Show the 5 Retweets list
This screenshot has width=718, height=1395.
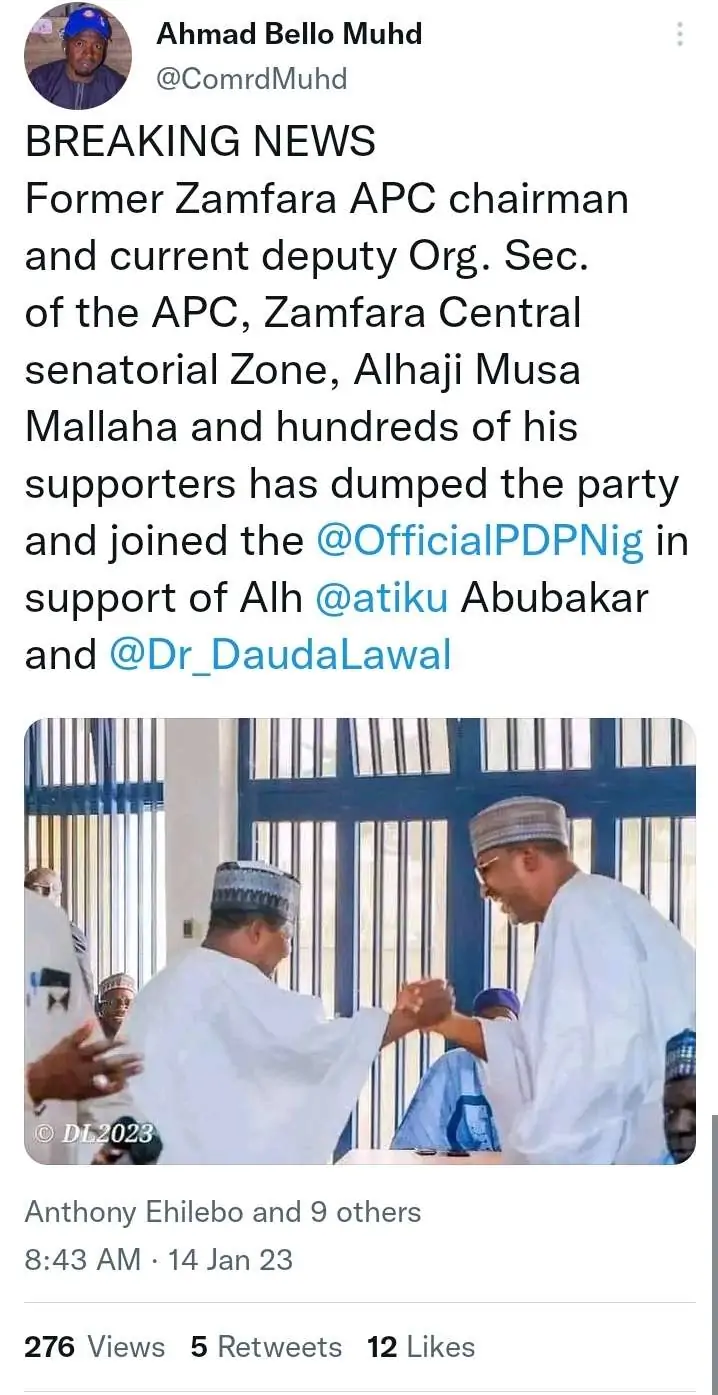(x=266, y=1347)
